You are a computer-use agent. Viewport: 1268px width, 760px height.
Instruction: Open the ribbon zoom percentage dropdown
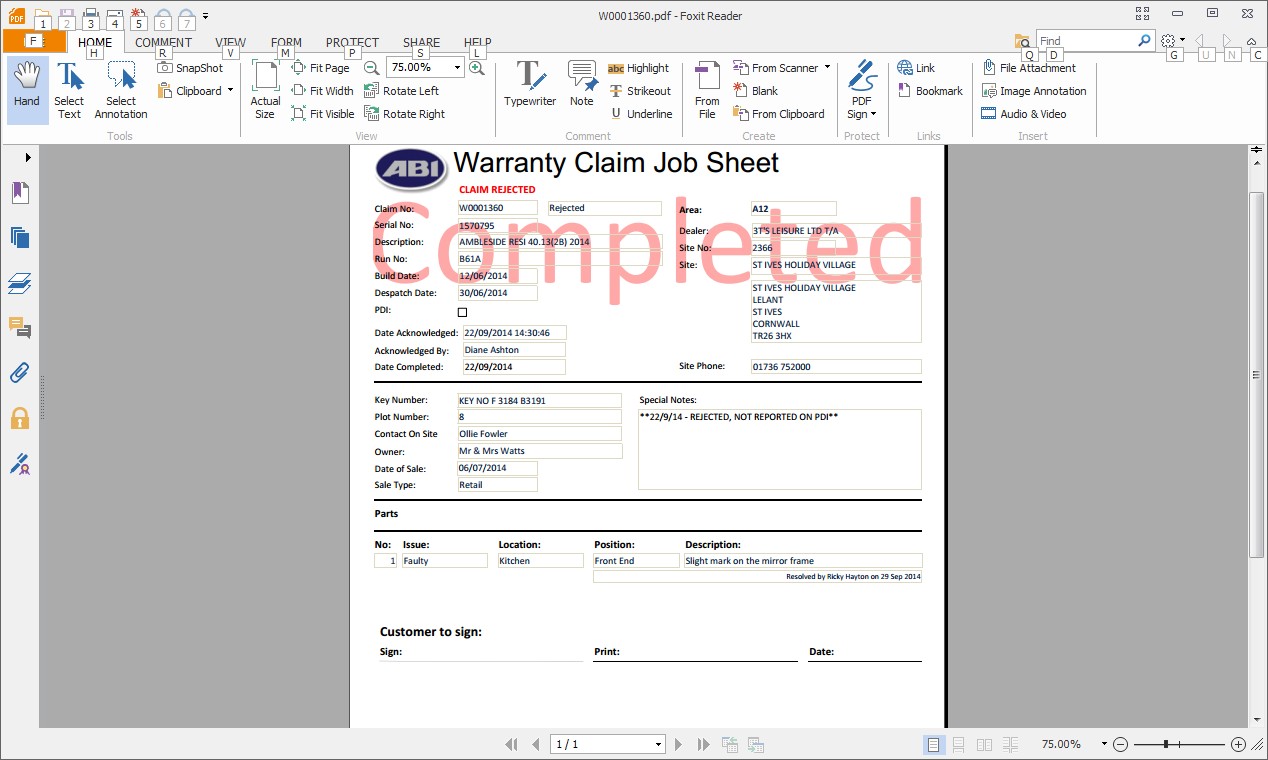point(458,68)
